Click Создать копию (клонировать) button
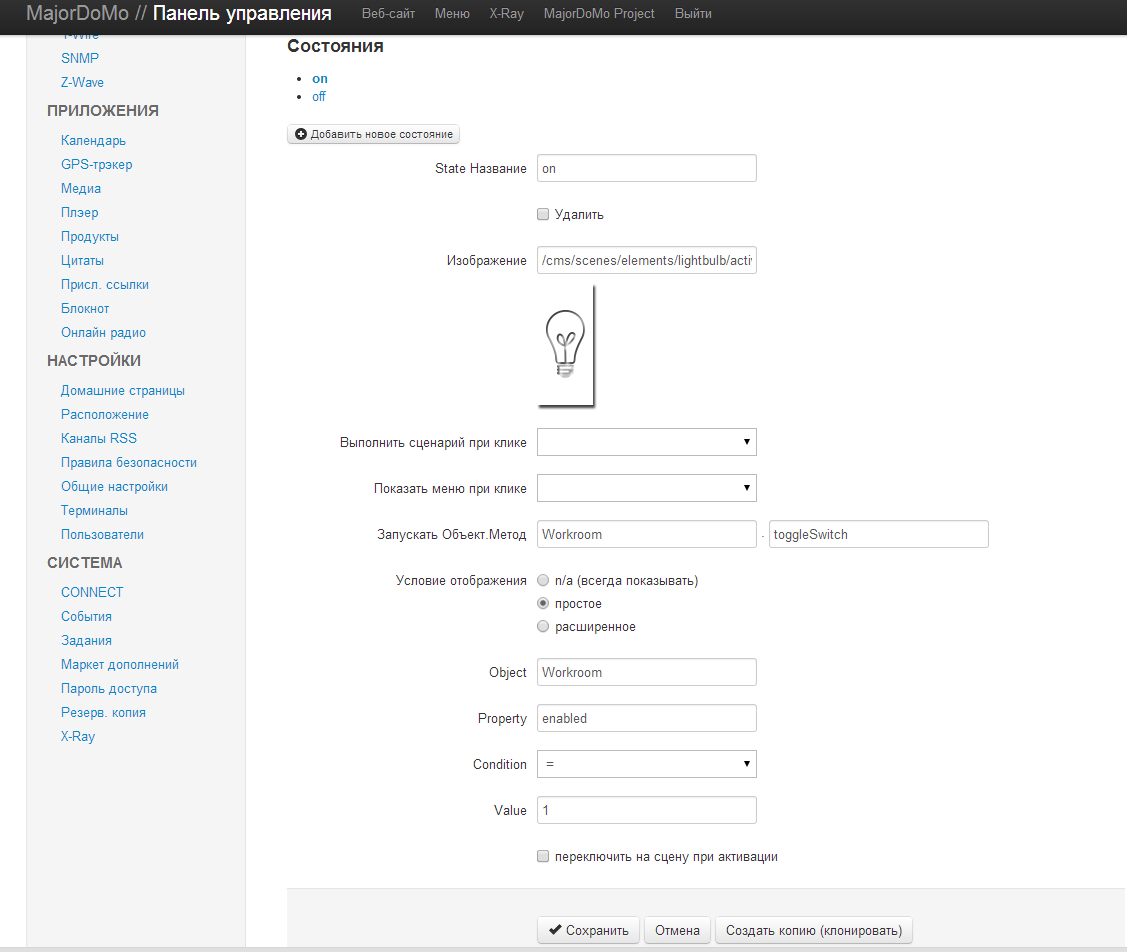 tap(813, 930)
